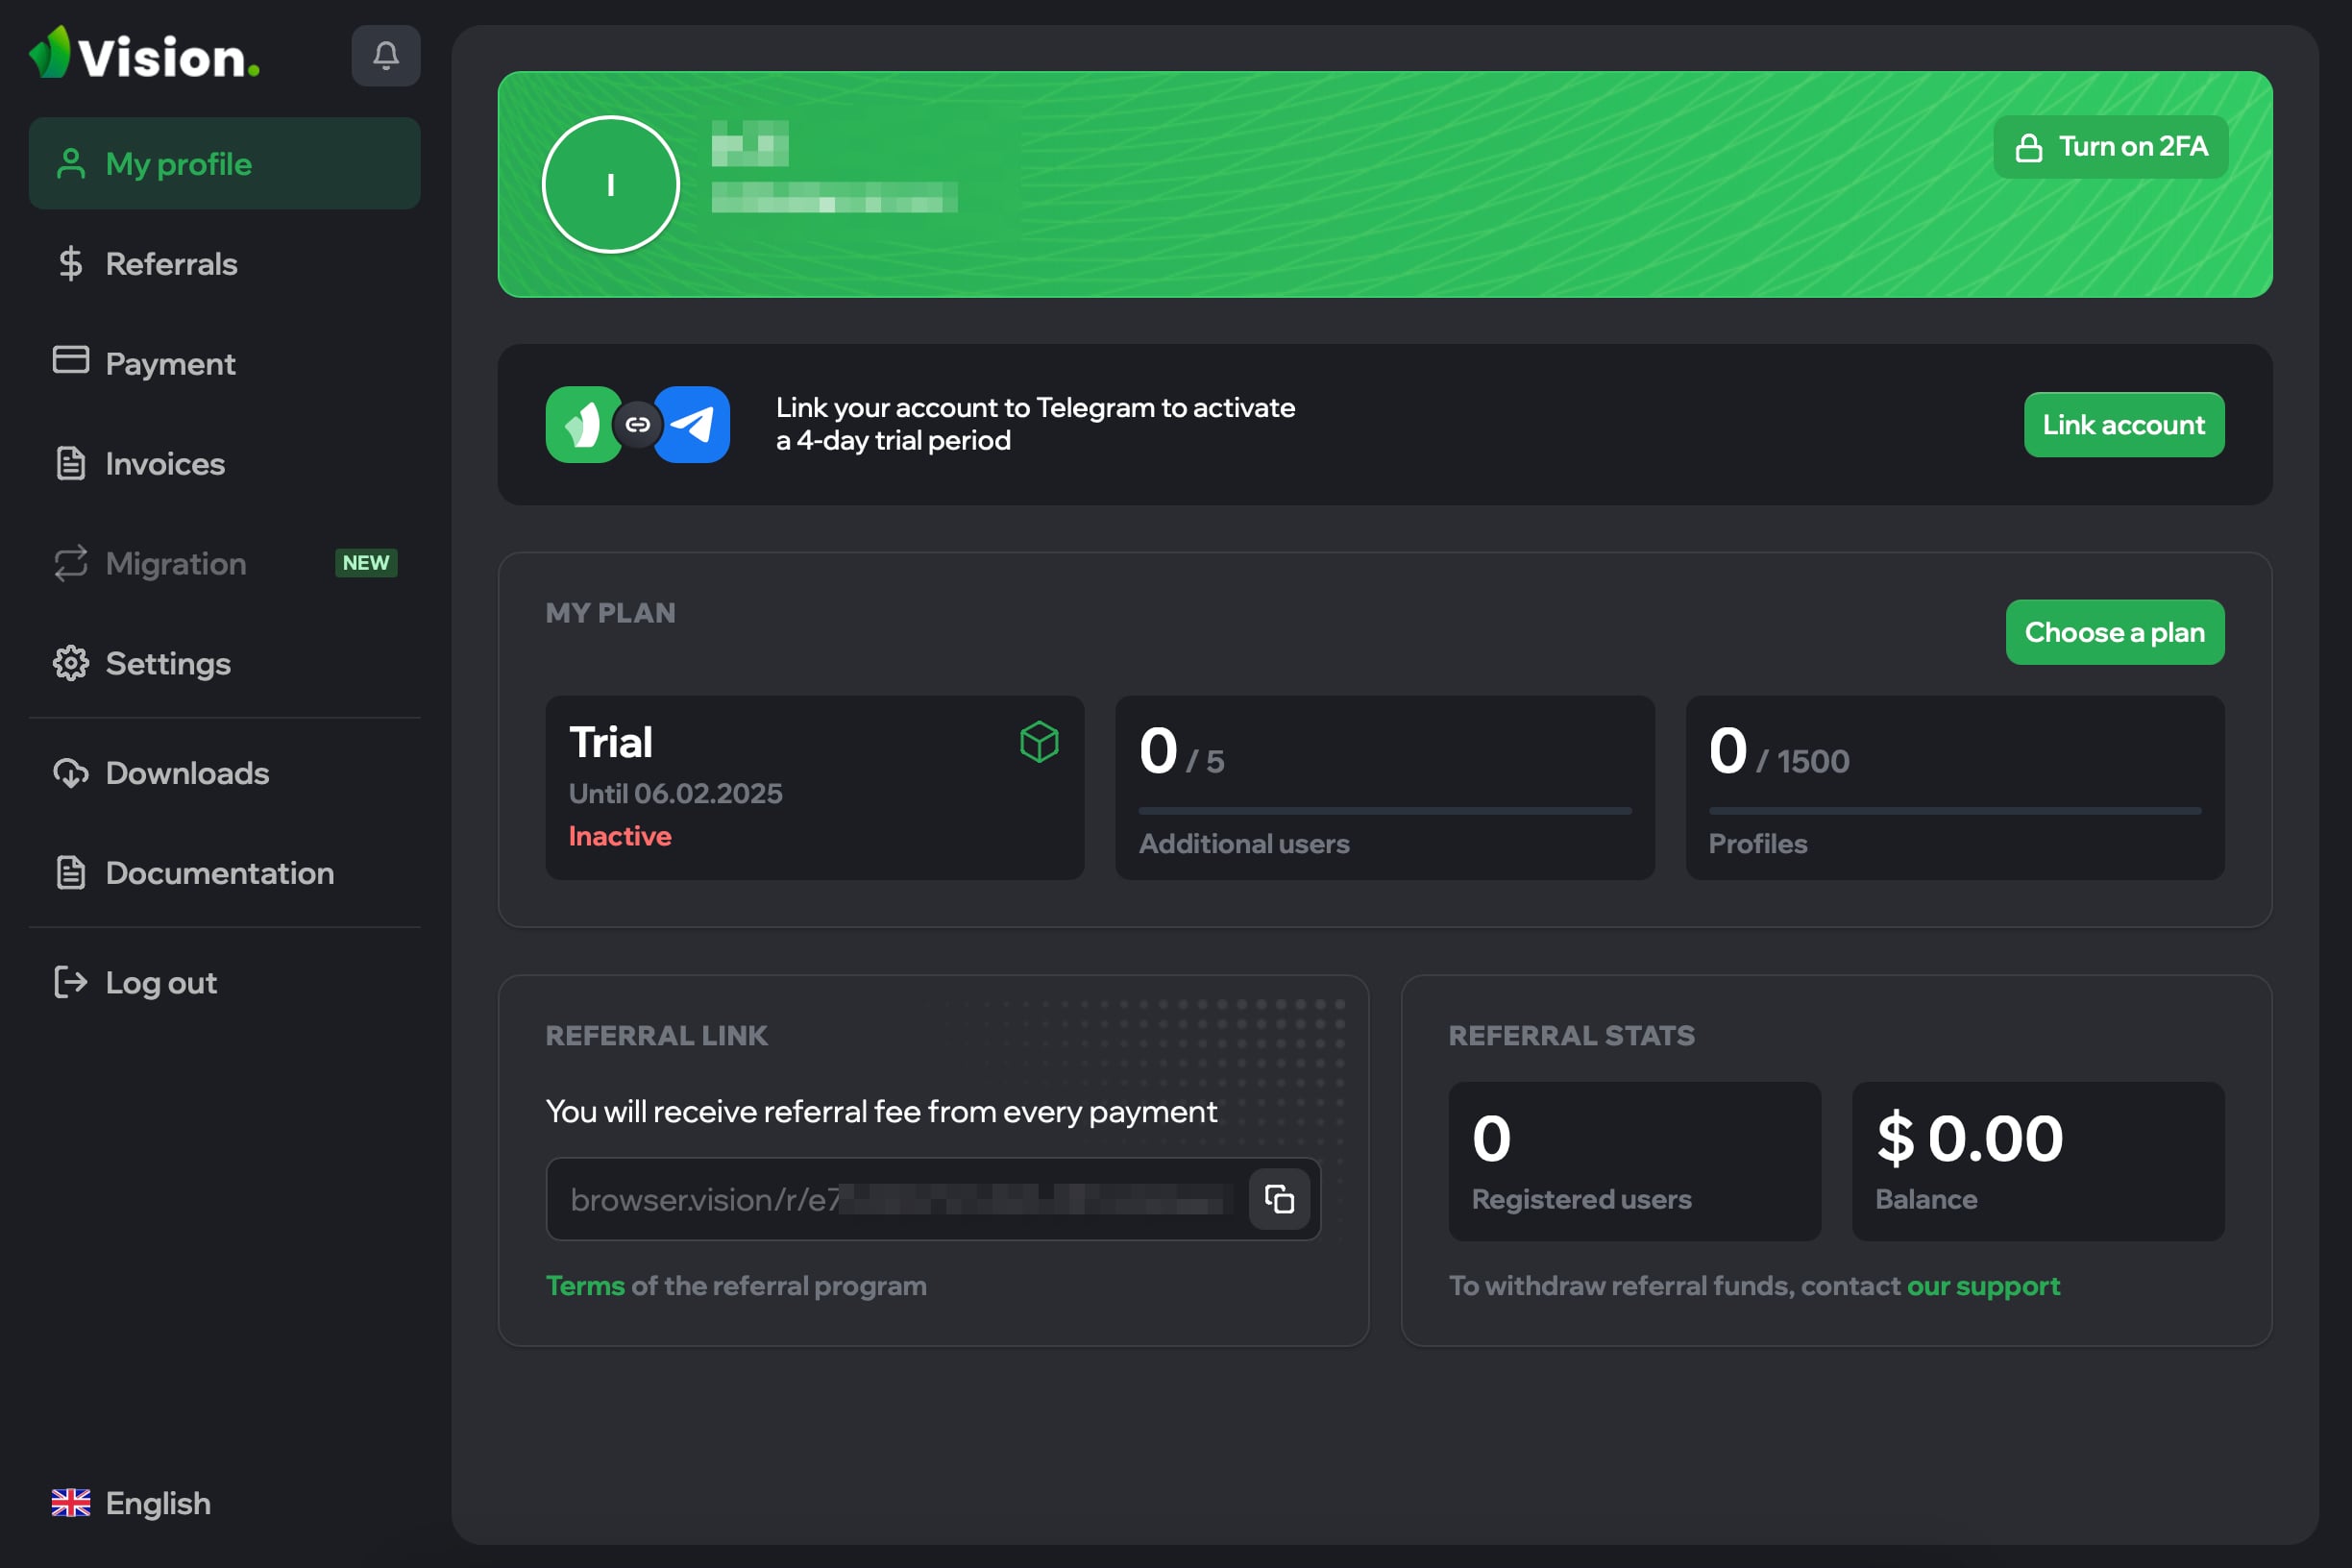Click the REFERRAL STATS heading
The image size is (2352, 1568).
pyautogui.click(x=1572, y=1036)
